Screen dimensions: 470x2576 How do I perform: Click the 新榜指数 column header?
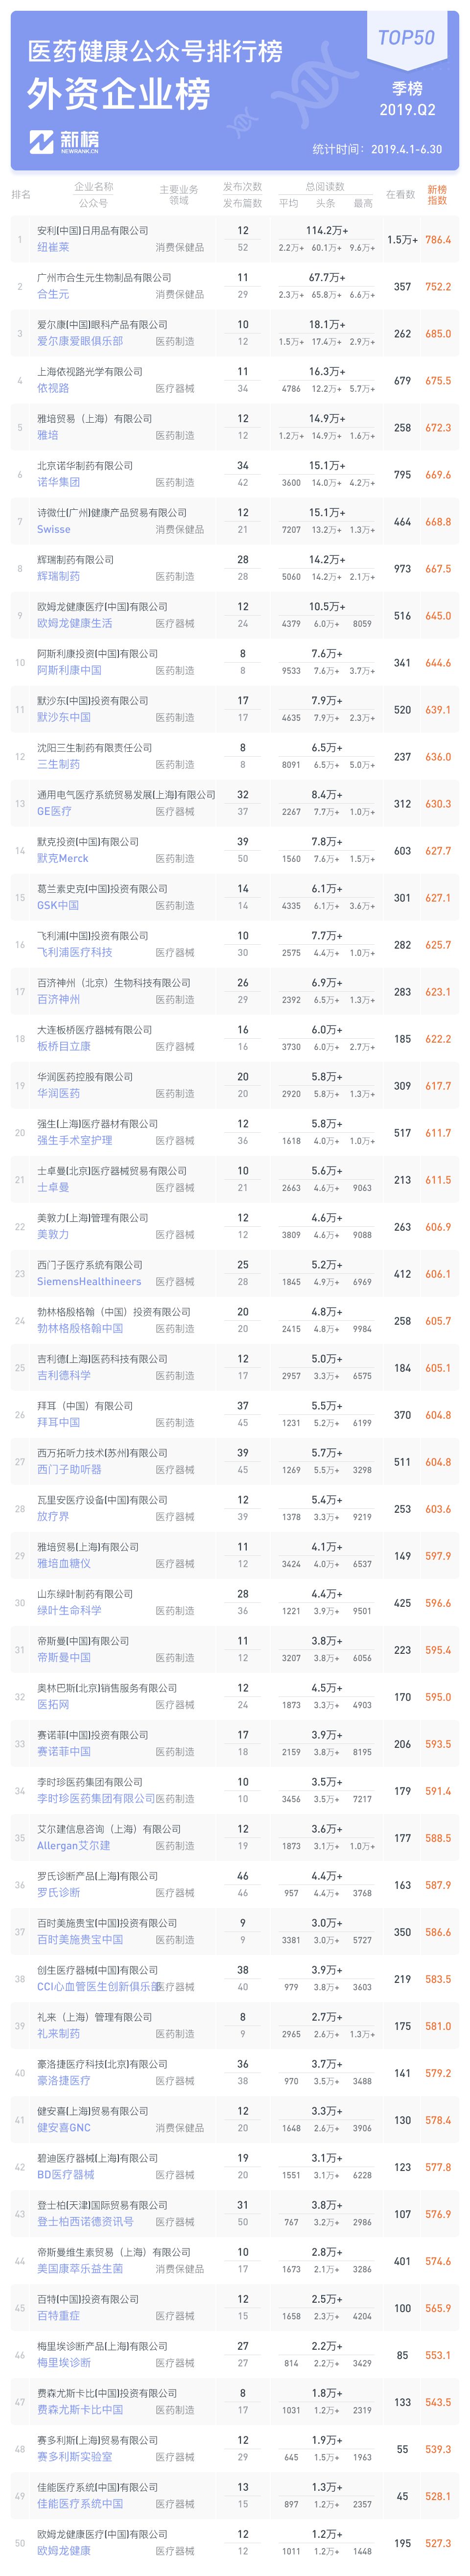437,195
